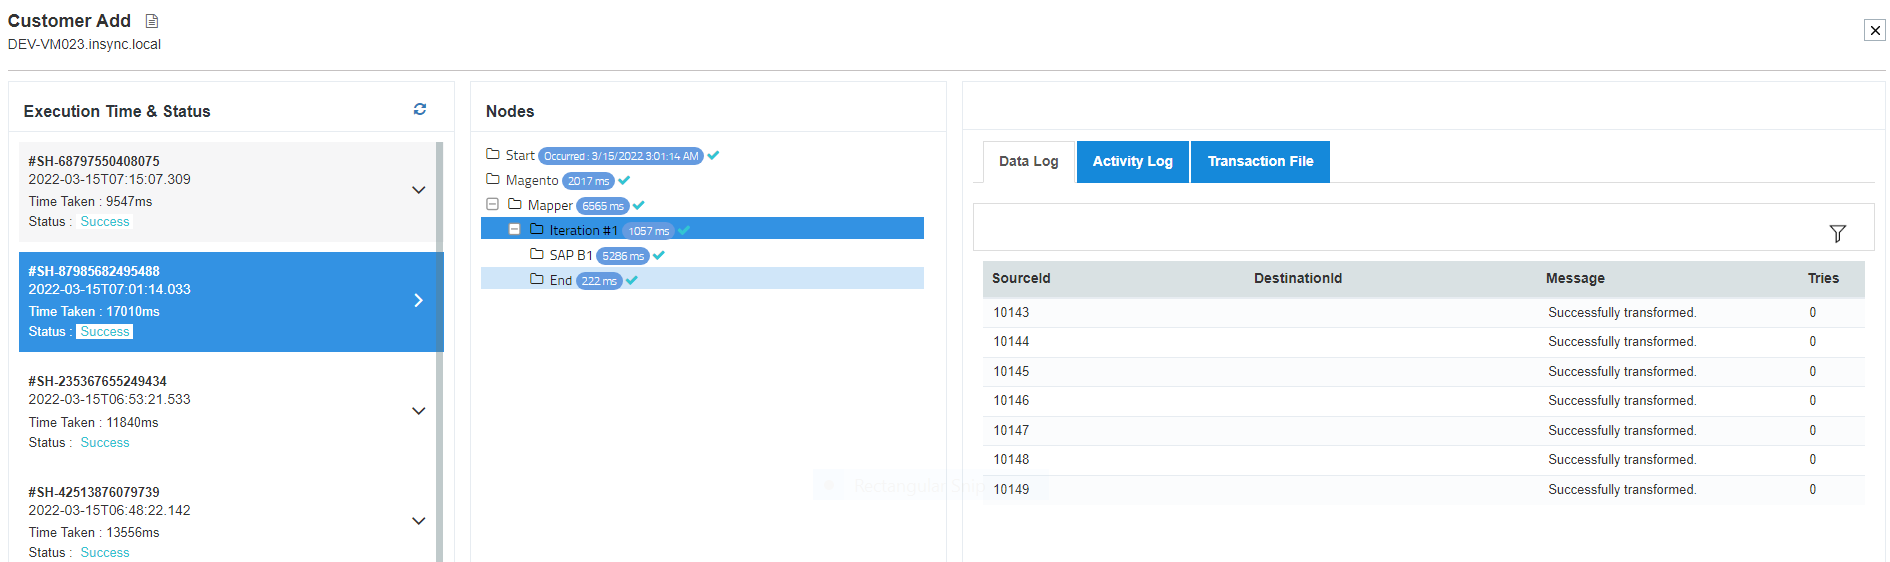This screenshot has width=1890, height=562.
Task: Collapse the Mapper tree node
Action: [492, 204]
